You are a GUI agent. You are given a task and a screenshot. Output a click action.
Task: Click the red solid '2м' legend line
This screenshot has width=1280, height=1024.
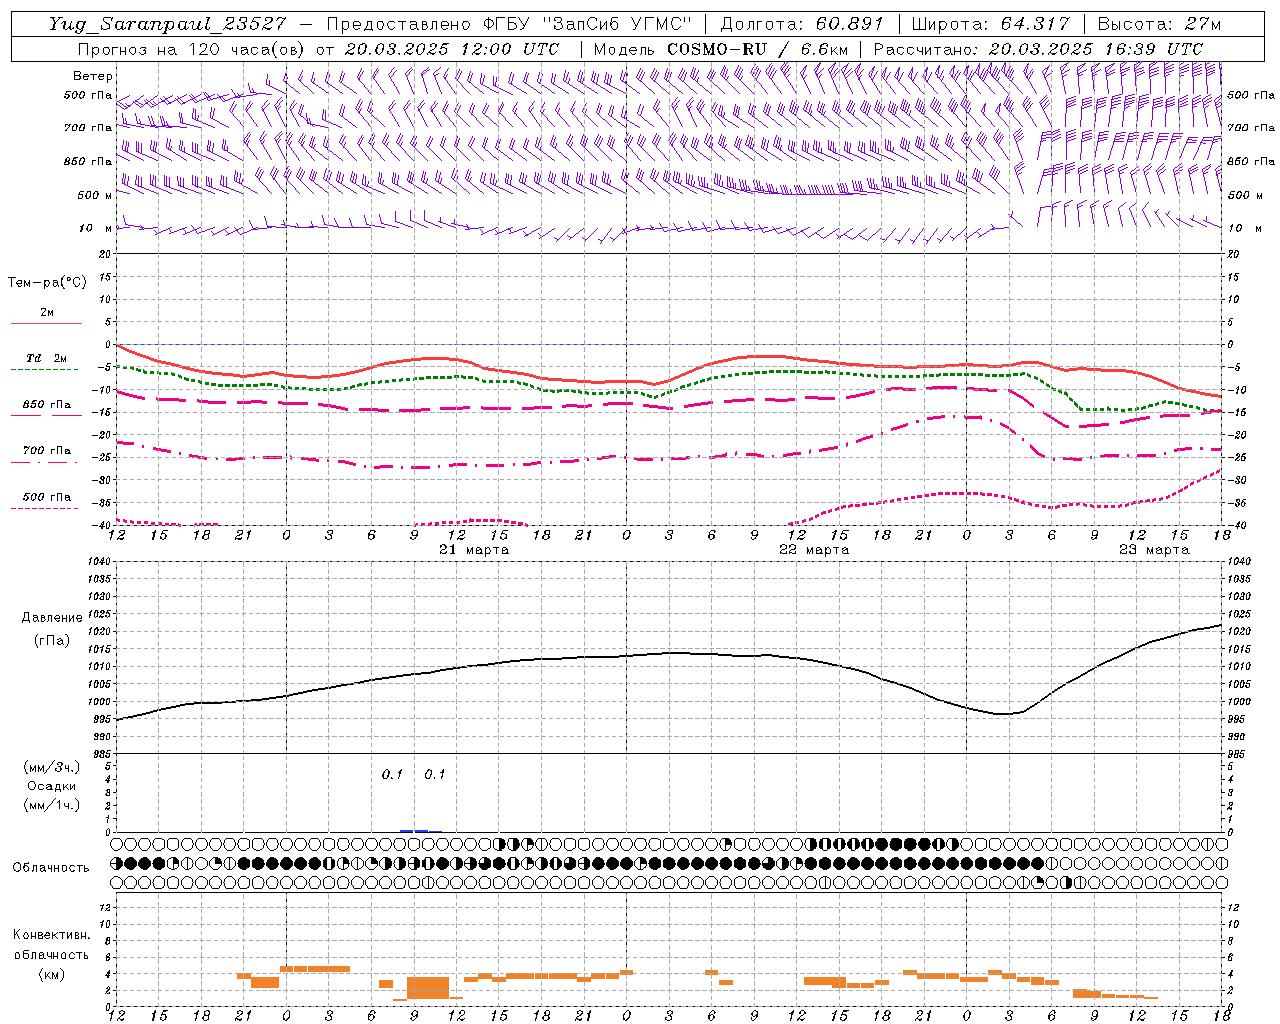(46, 324)
